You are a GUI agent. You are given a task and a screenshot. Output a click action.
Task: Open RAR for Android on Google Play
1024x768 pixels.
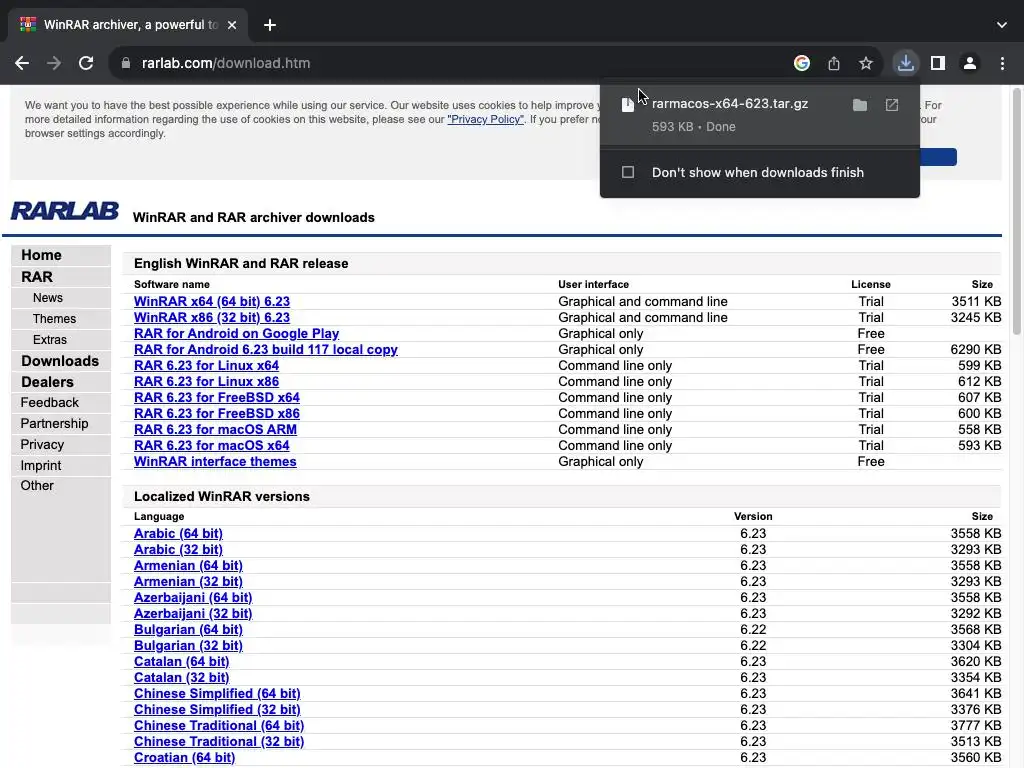pos(236,334)
